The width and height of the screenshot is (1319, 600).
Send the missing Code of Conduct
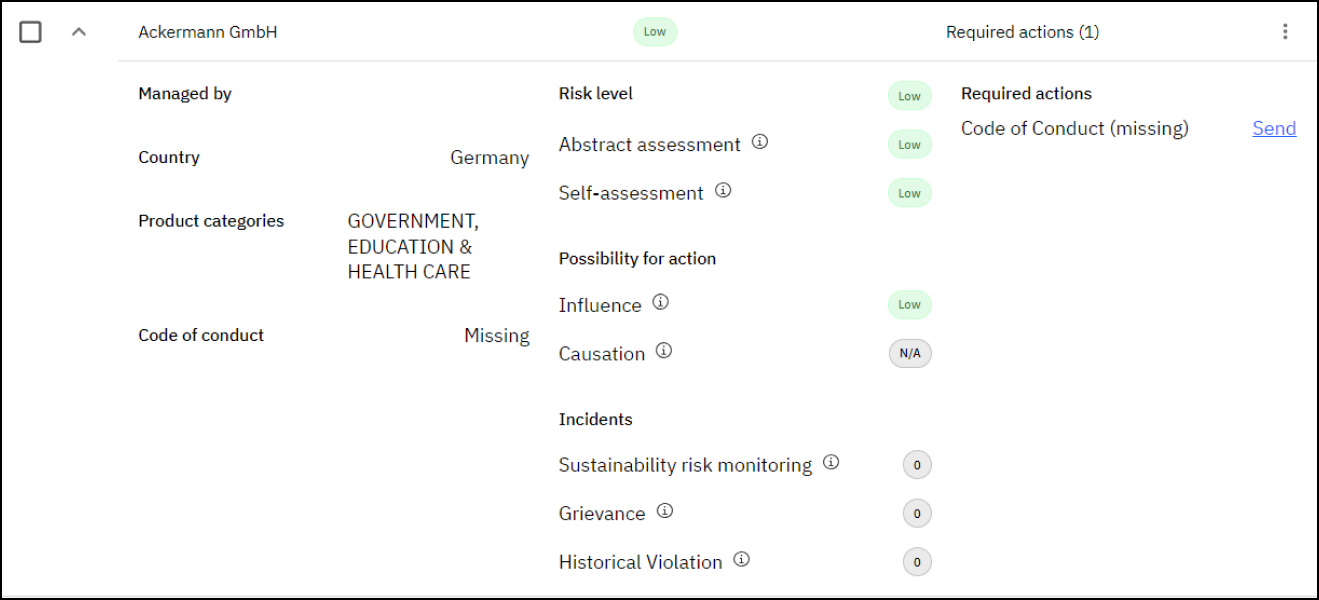[x=1274, y=128]
